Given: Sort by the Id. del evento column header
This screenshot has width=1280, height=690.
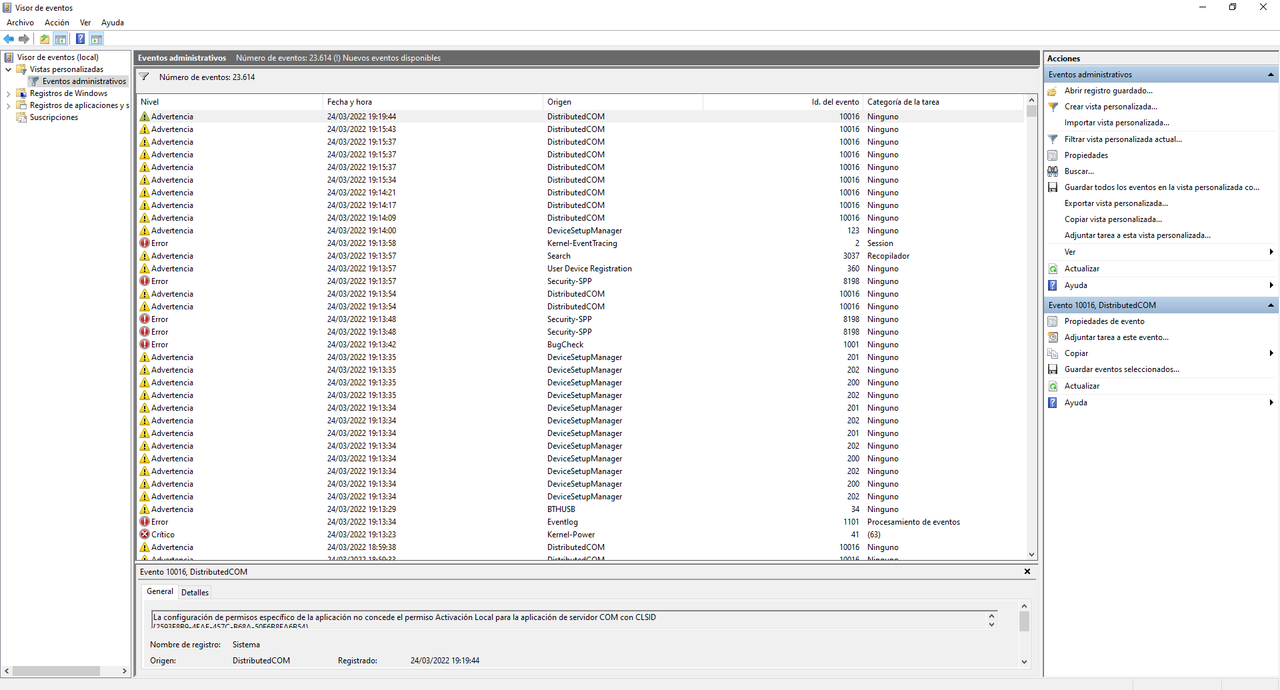Looking at the screenshot, I should [783, 102].
